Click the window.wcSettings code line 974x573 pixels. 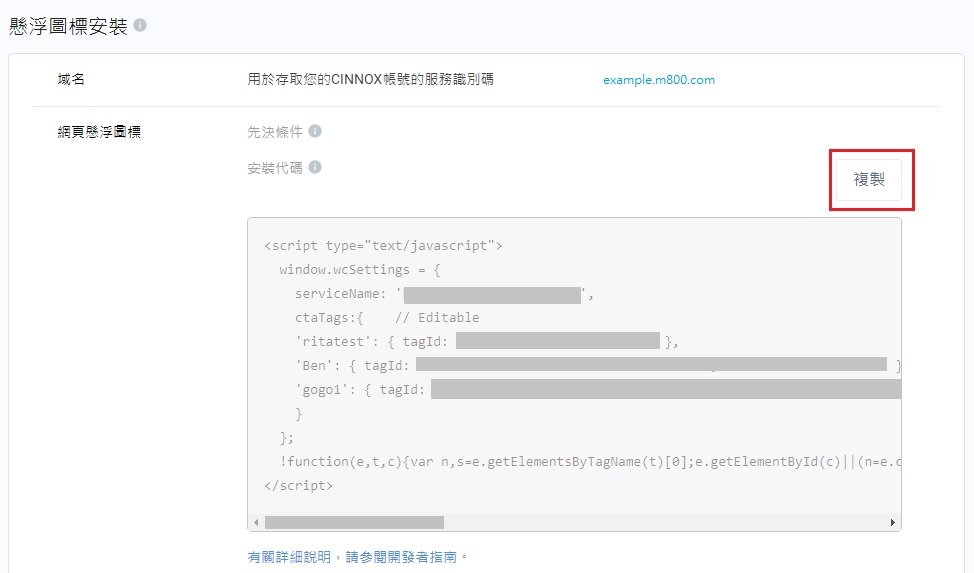pos(360,270)
